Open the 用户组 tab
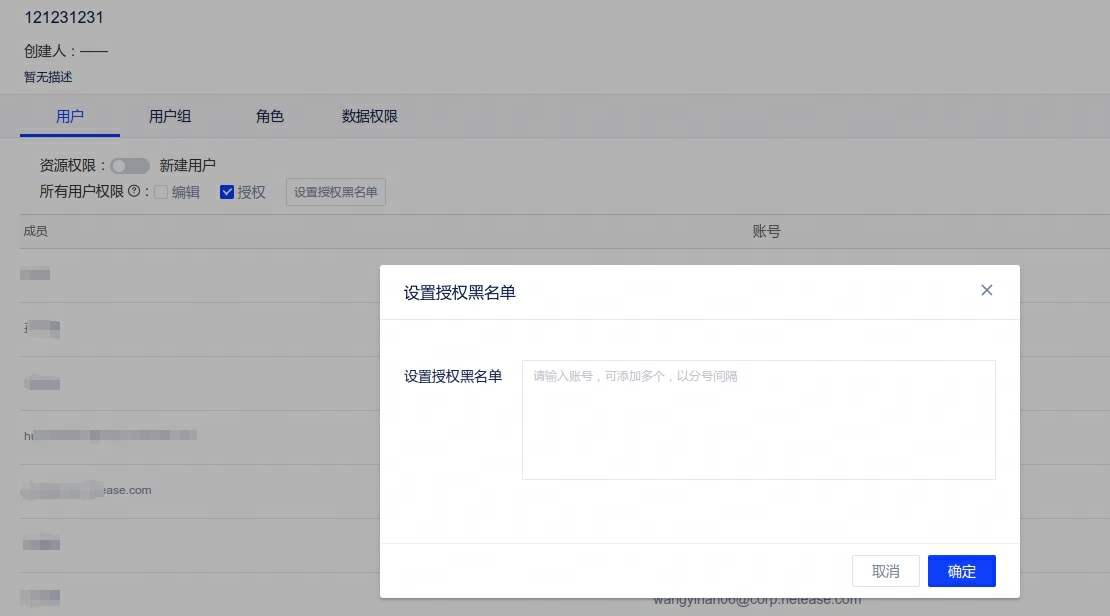The height and width of the screenshot is (616, 1110). click(x=170, y=116)
